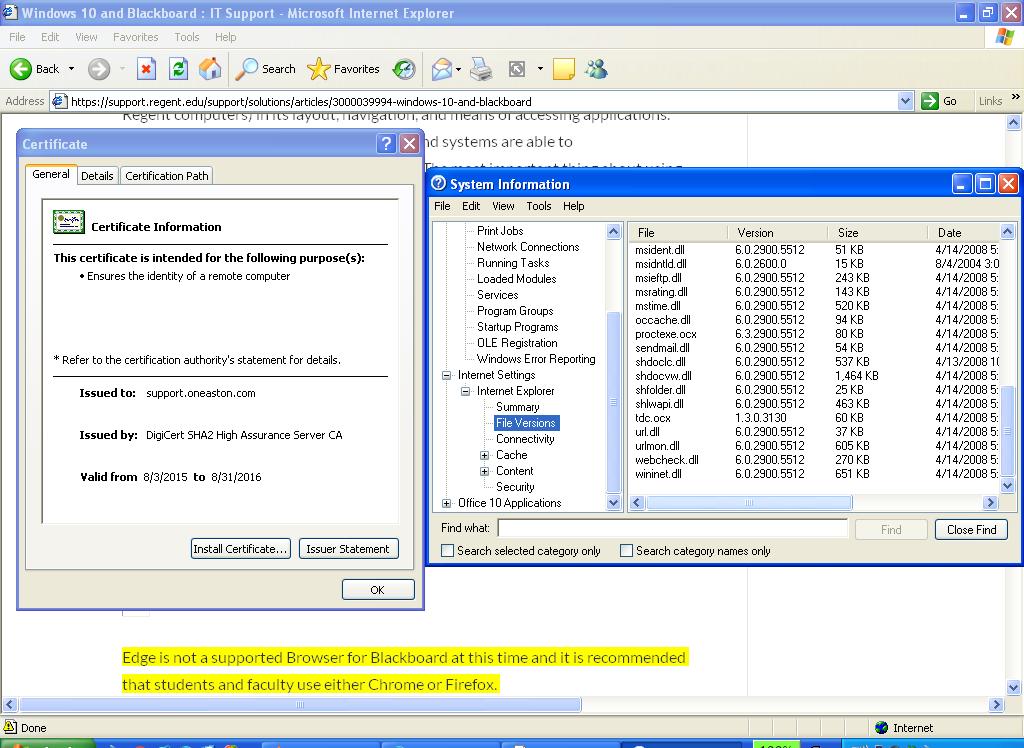Click the Mail envelope toolbar icon

[x=442, y=69]
